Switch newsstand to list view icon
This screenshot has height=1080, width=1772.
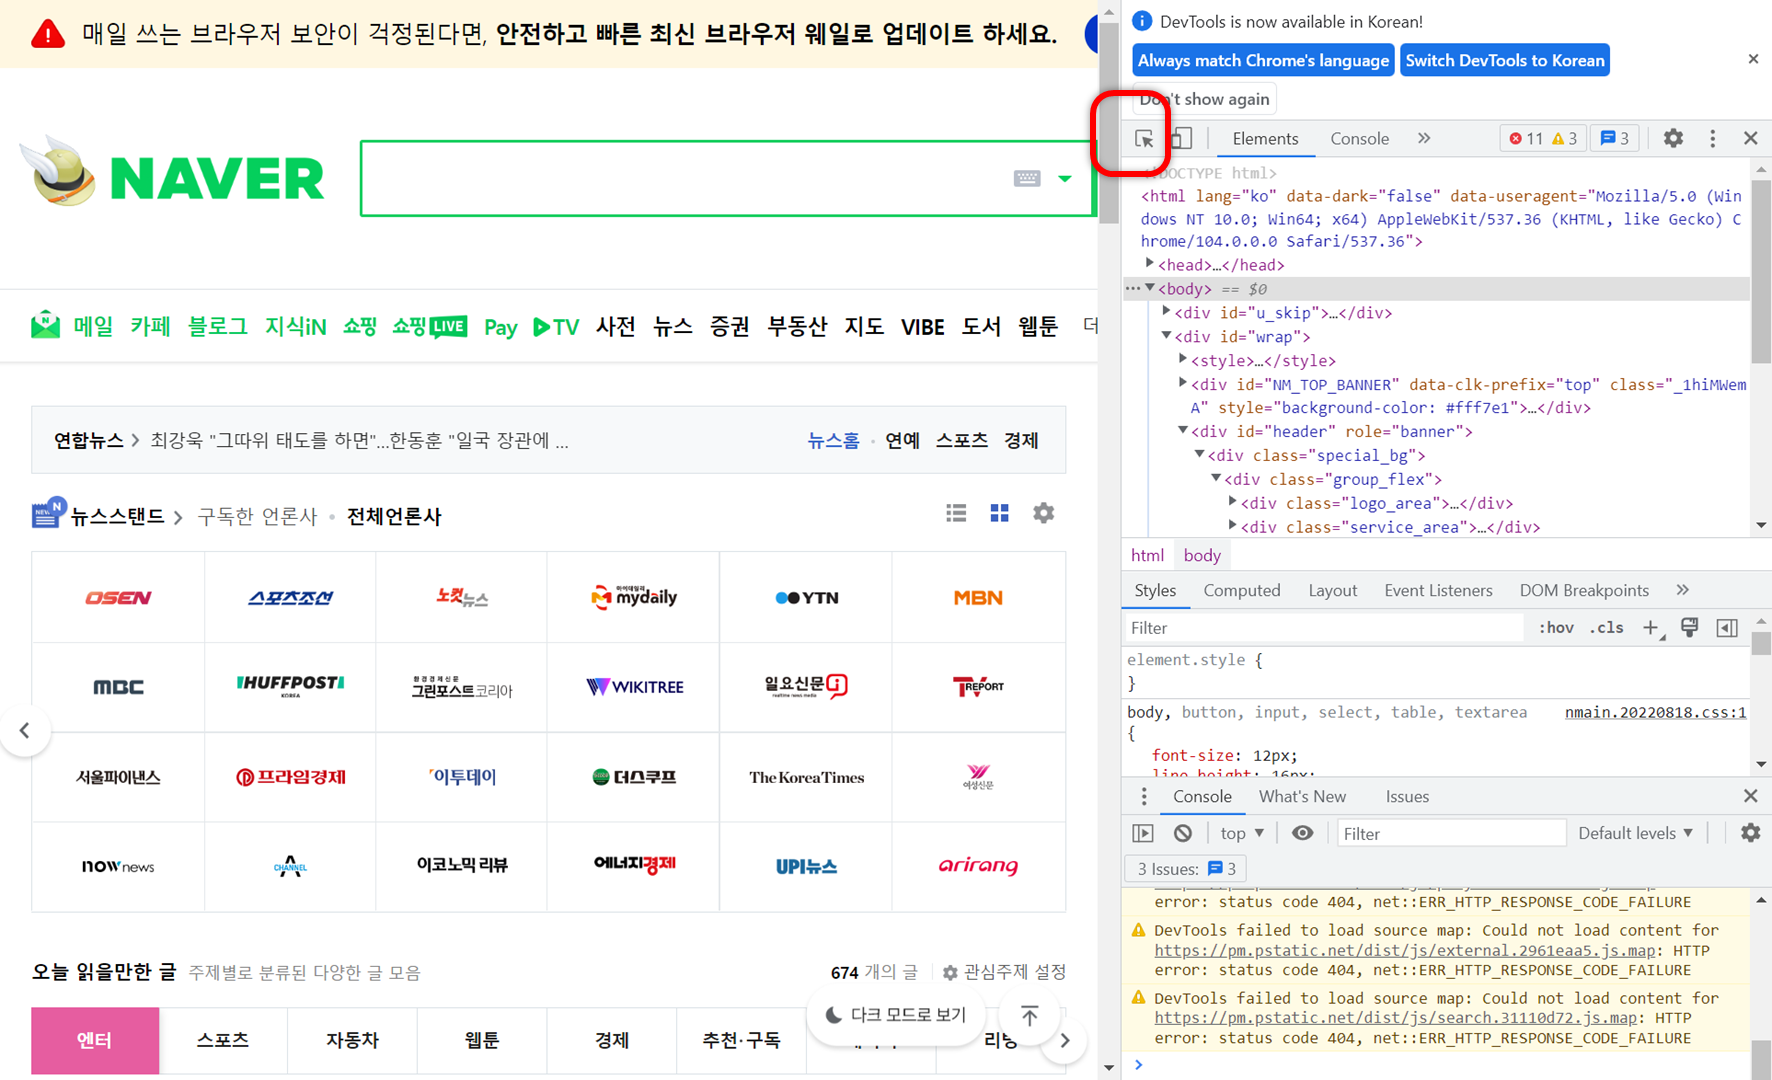point(956,513)
